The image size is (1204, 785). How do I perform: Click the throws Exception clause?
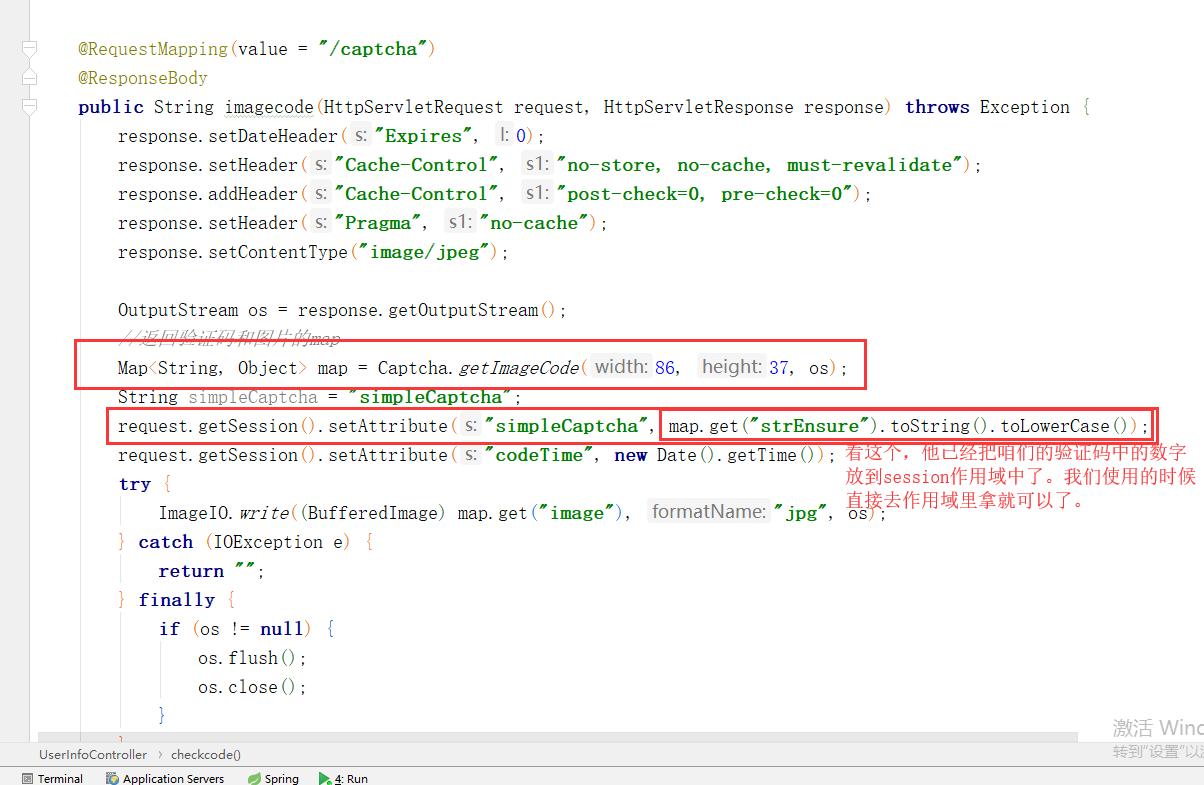pos(987,107)
